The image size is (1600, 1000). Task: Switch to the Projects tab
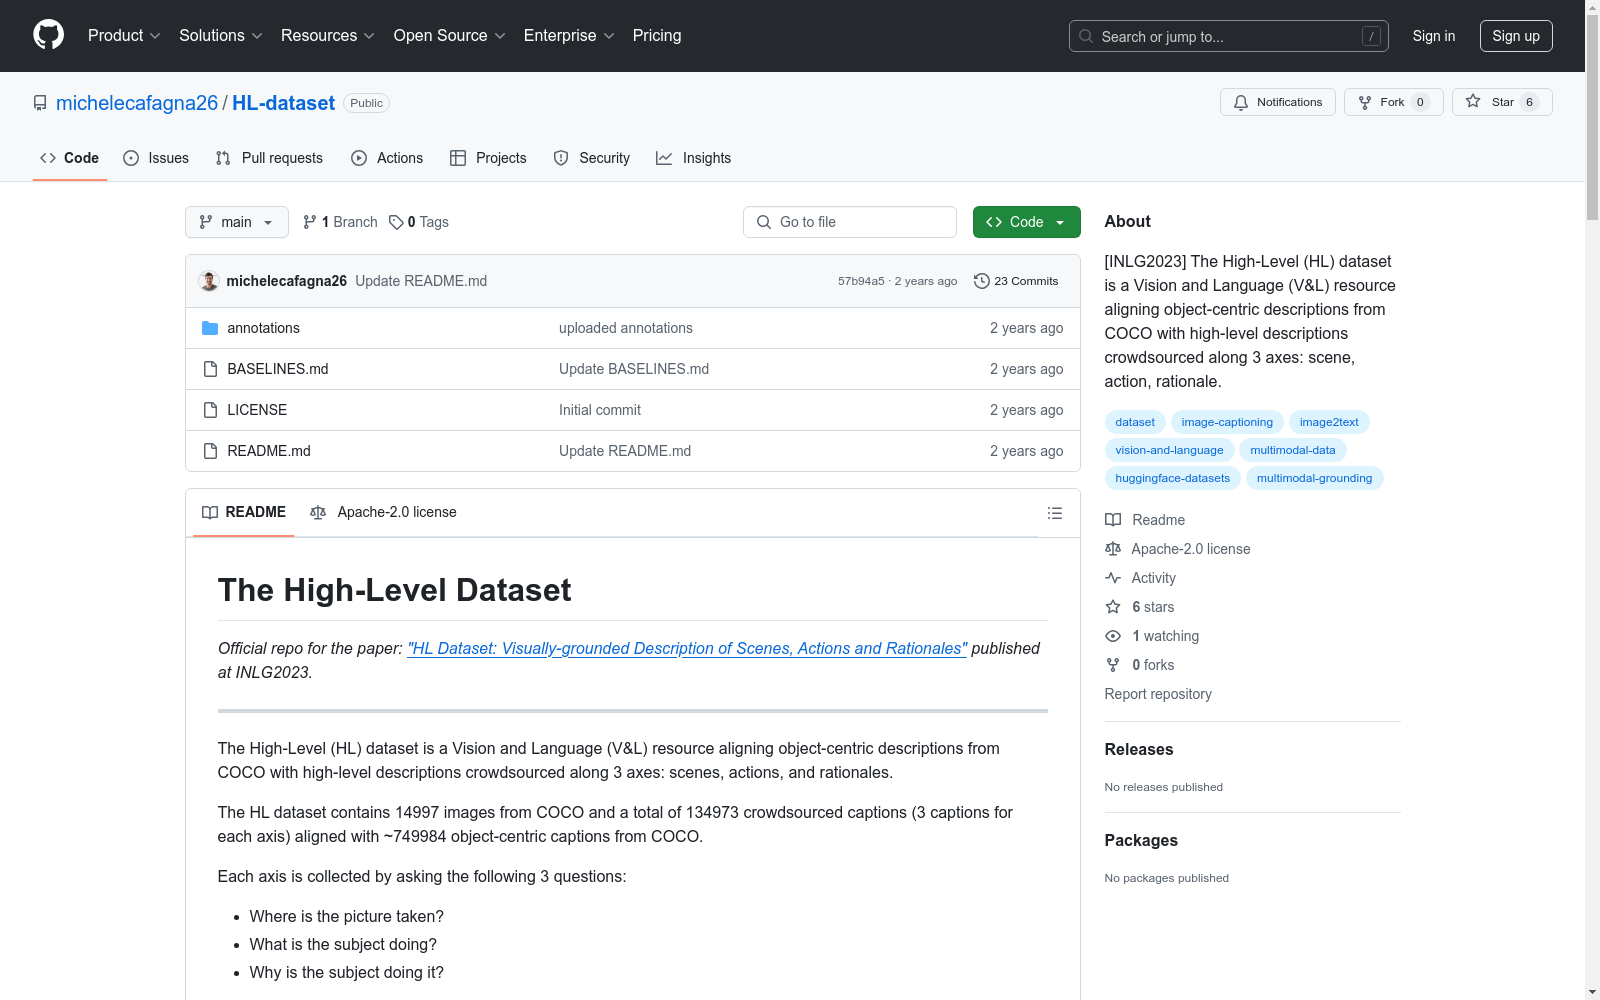(488, 158)
